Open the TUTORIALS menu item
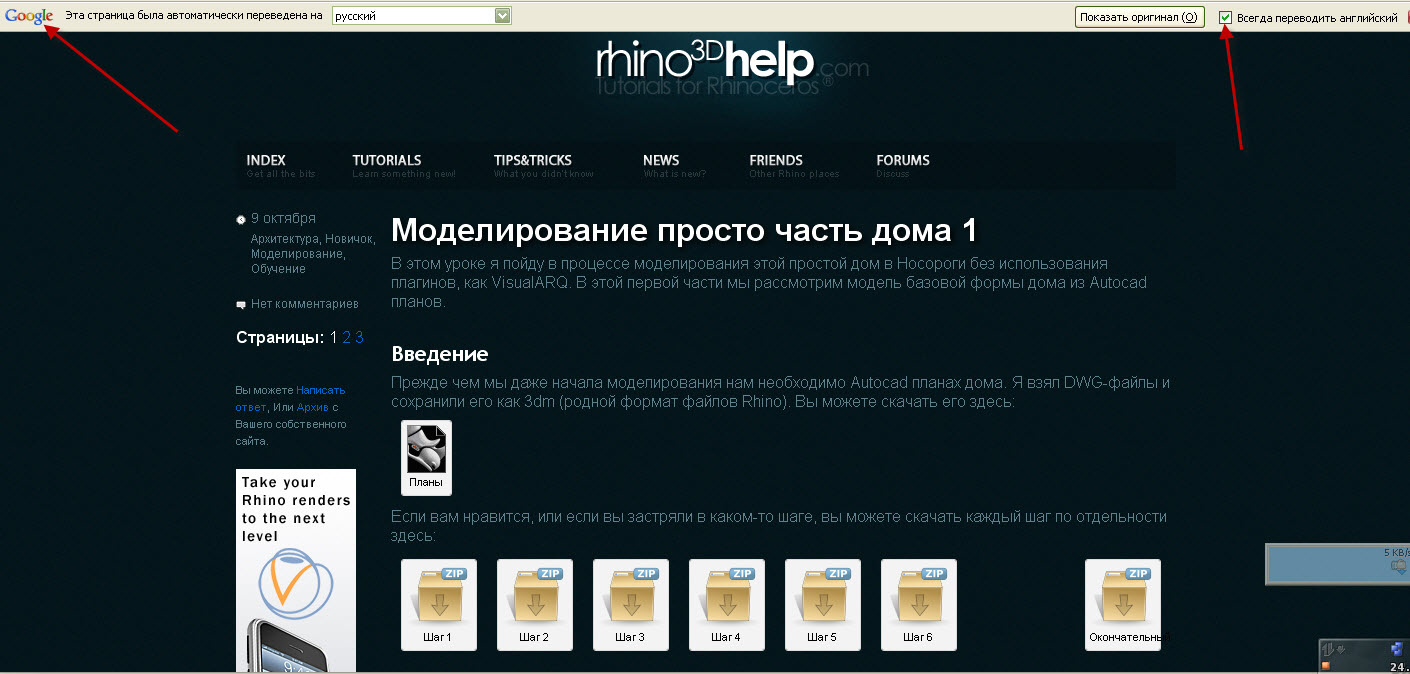Viewport: 1410px width, 674px height. 403,166
